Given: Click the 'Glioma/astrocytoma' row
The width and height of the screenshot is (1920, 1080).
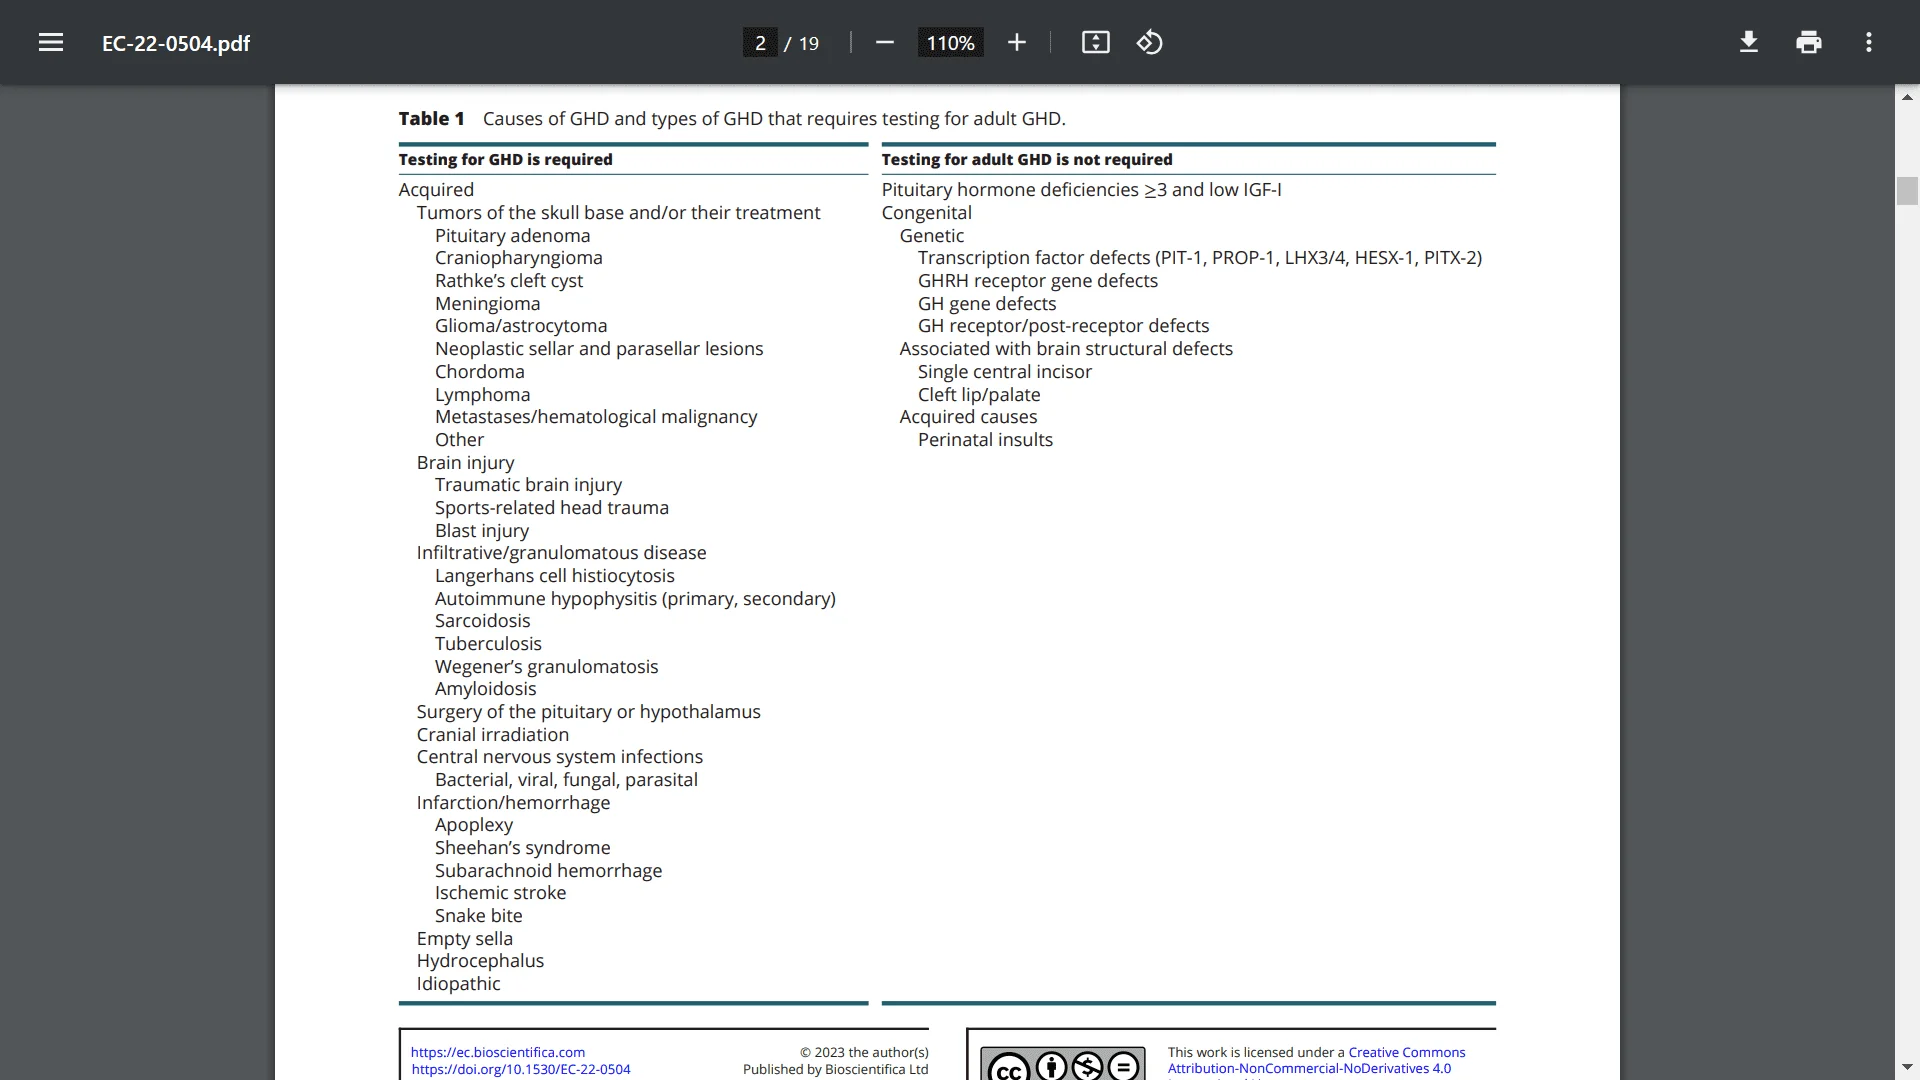Looking at the screenshot, I should pos(520,325).
